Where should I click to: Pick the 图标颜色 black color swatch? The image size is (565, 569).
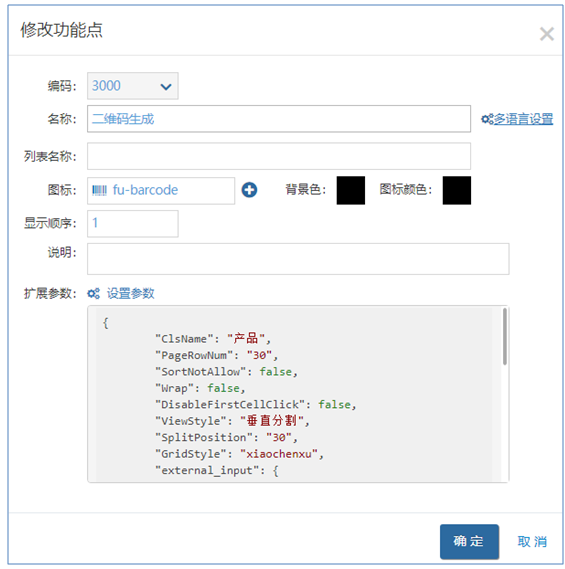[x=456, y=191]
